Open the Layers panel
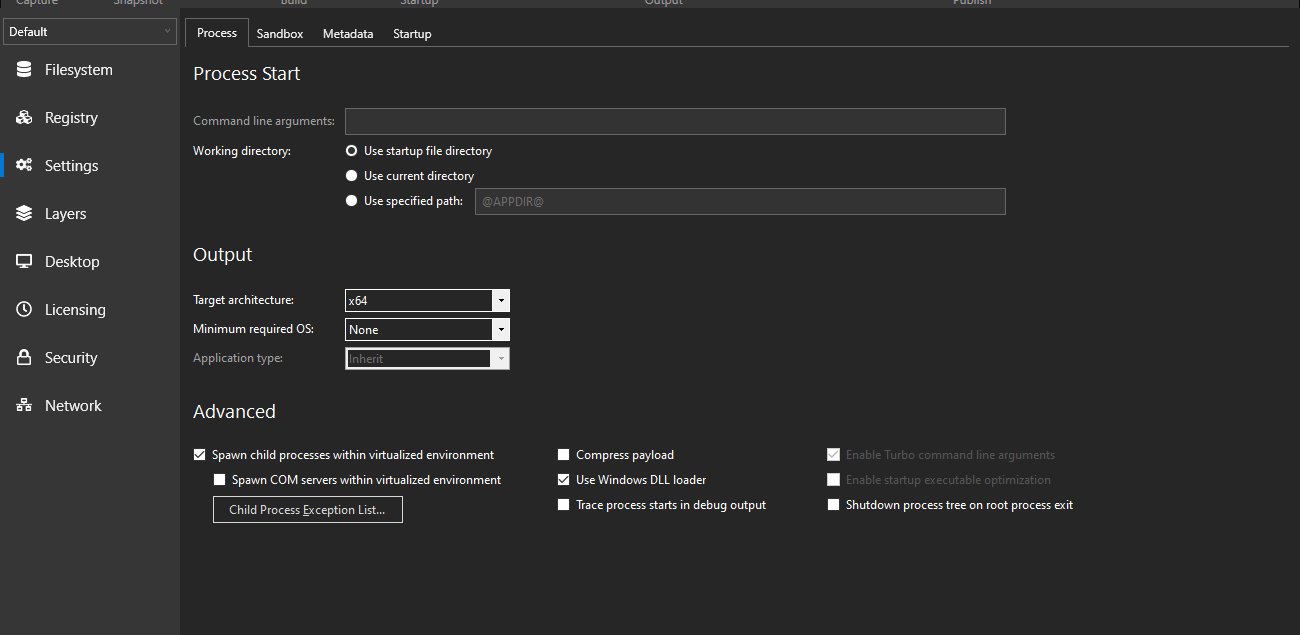The width and height of the screenshot is (1300, 635). (66, 213)
